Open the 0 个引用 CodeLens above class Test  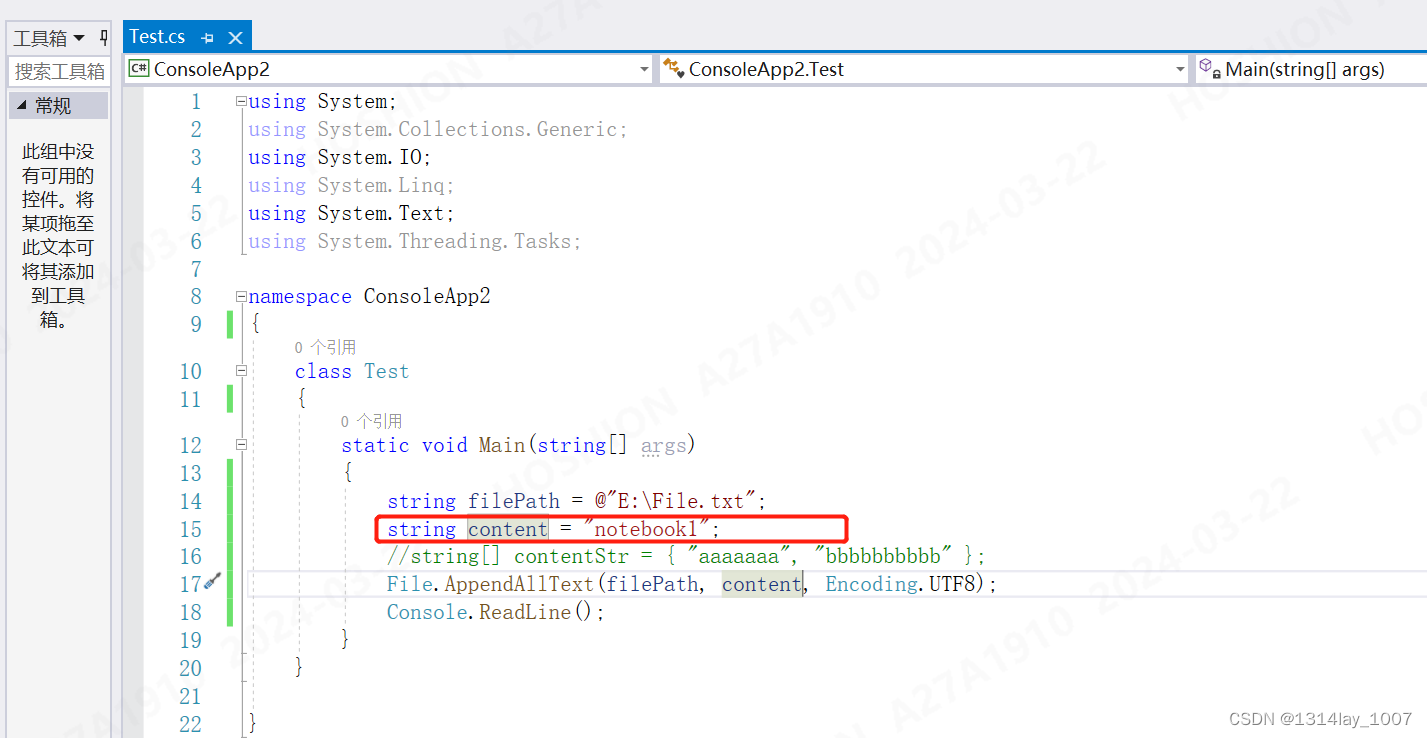pyautogui.click(x=325, y=347)
